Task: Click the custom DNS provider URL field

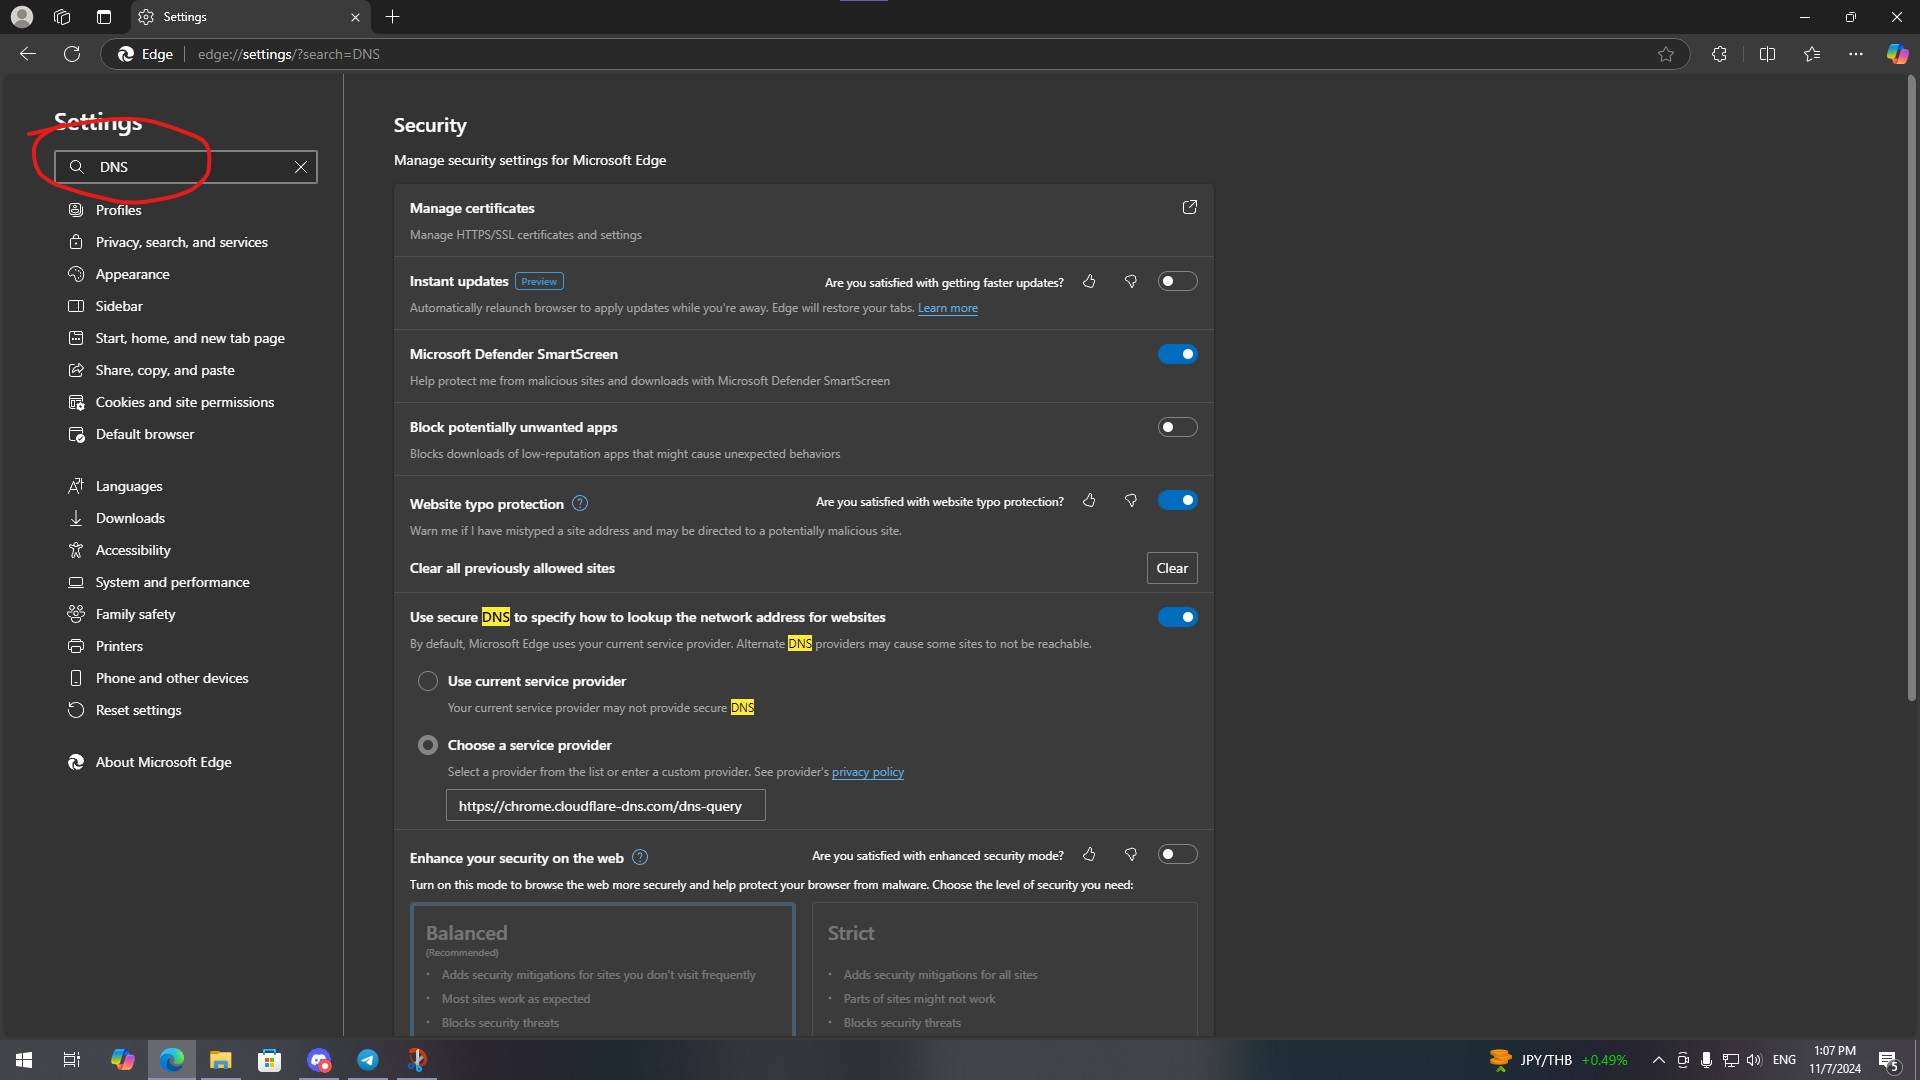Action: 606,806
